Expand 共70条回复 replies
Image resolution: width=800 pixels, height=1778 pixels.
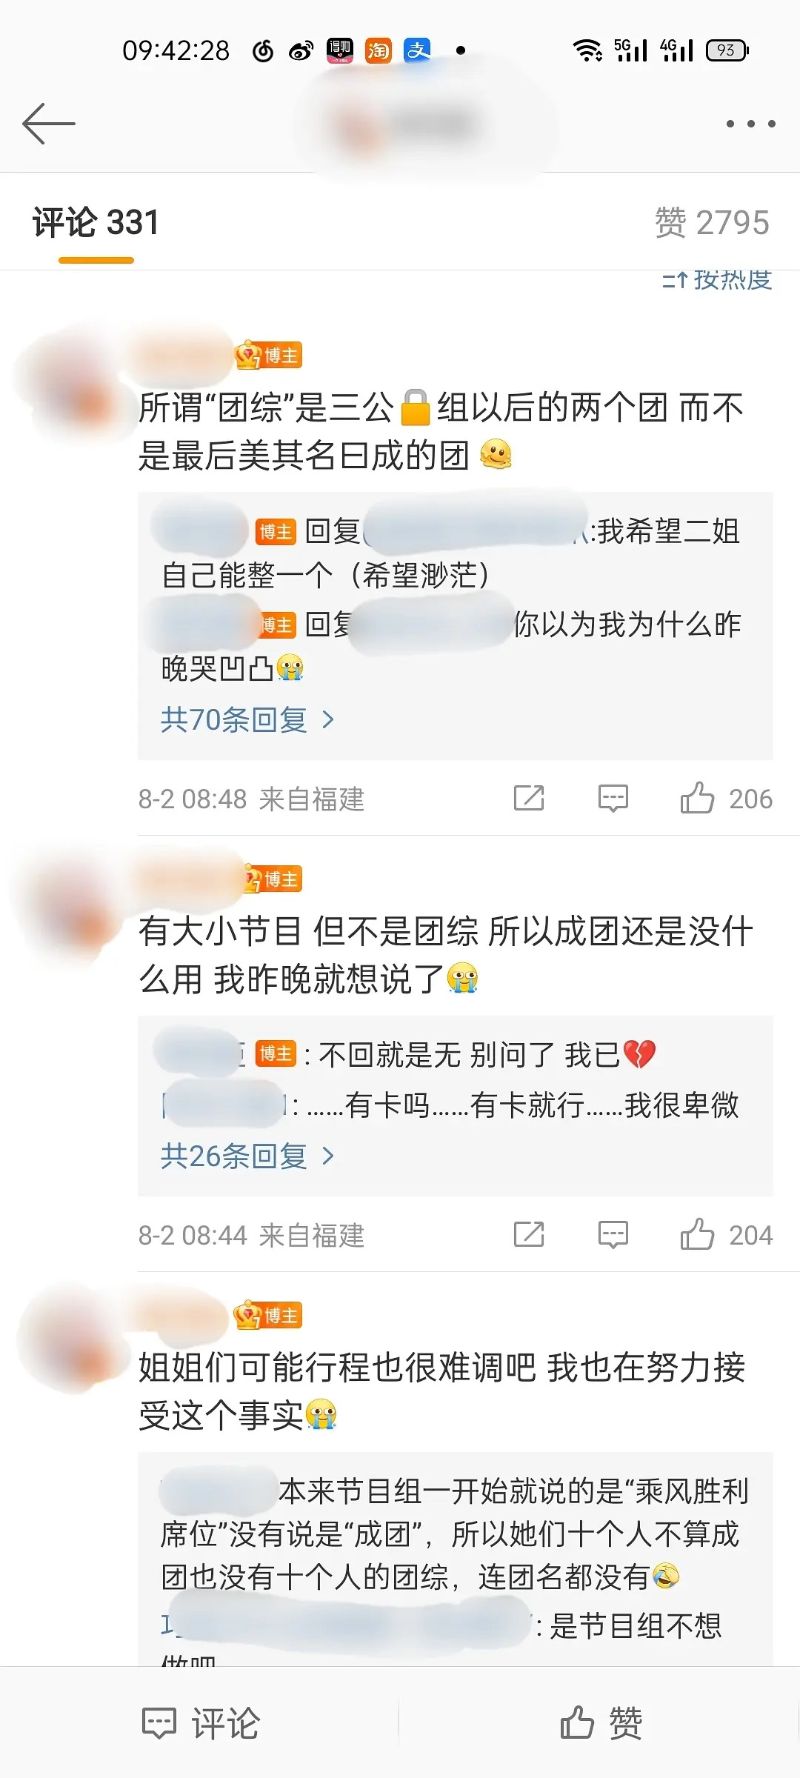(x=247, y=719)
